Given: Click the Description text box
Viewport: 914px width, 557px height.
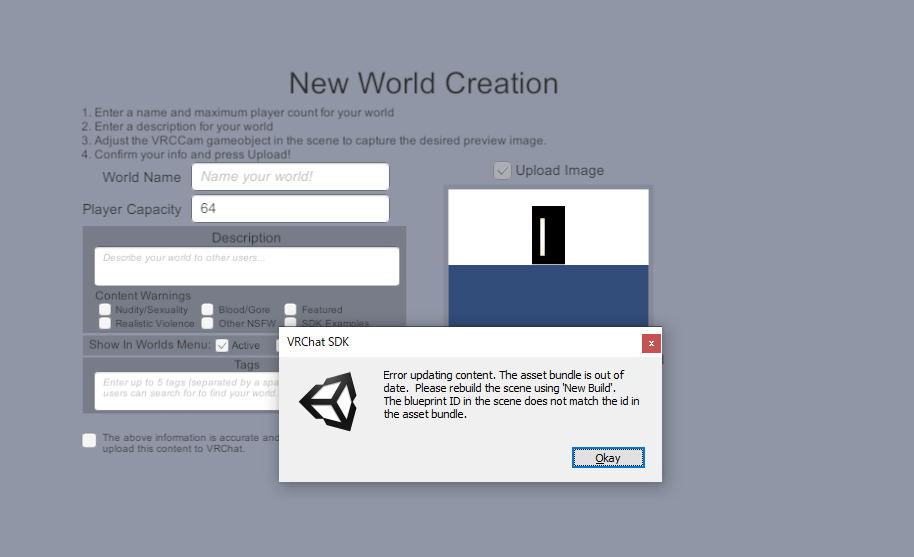Looking at the screenshot, I should tap(247, 266).
